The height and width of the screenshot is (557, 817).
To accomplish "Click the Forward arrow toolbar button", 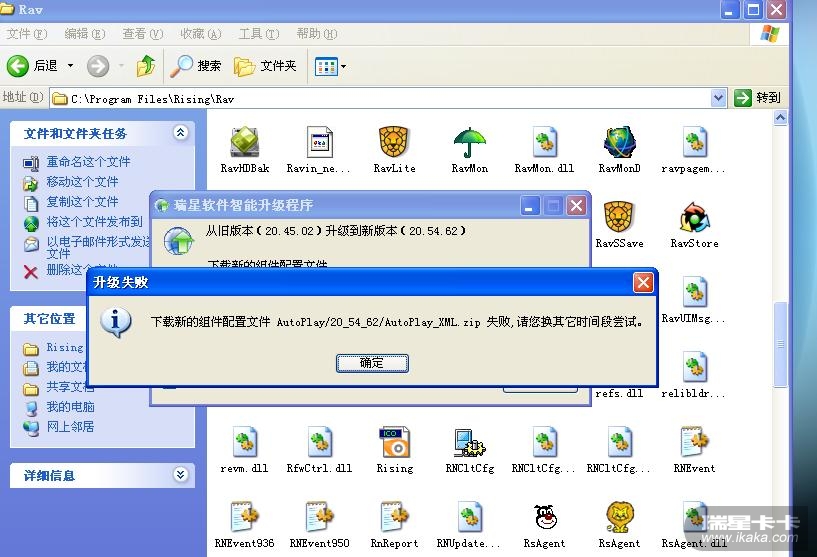I will tap(98, 66).
